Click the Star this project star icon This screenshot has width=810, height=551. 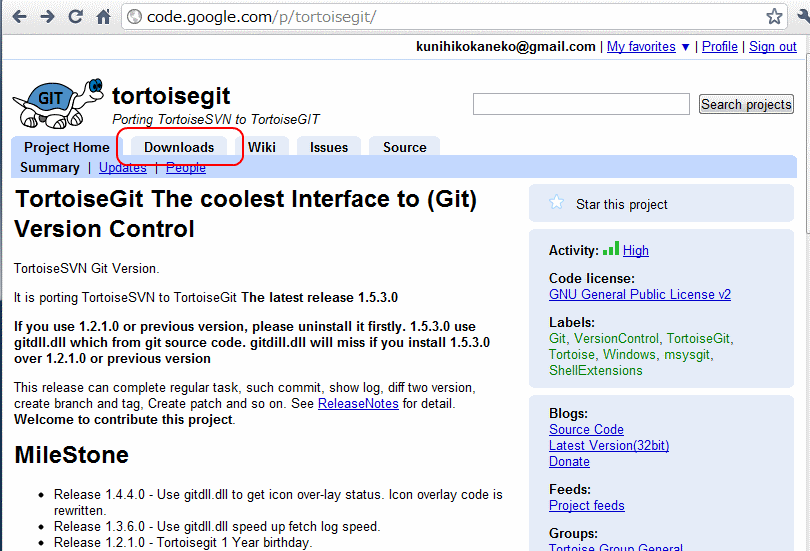pos(556,202)
